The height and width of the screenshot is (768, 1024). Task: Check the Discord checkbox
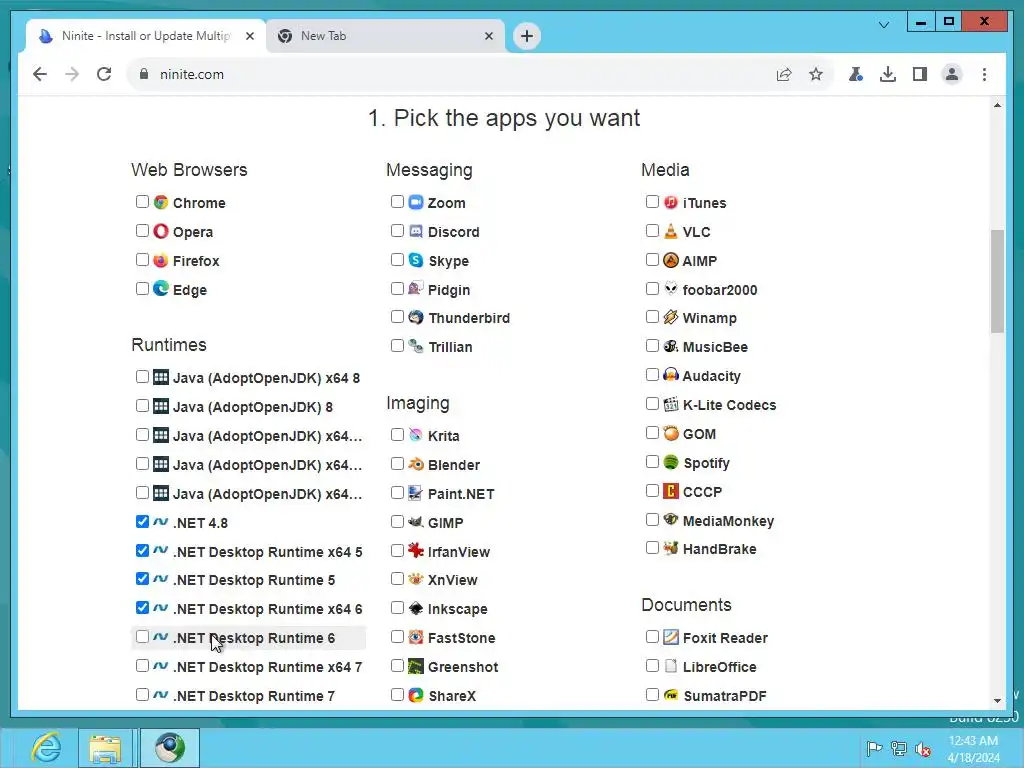click(x=397, y=231)
